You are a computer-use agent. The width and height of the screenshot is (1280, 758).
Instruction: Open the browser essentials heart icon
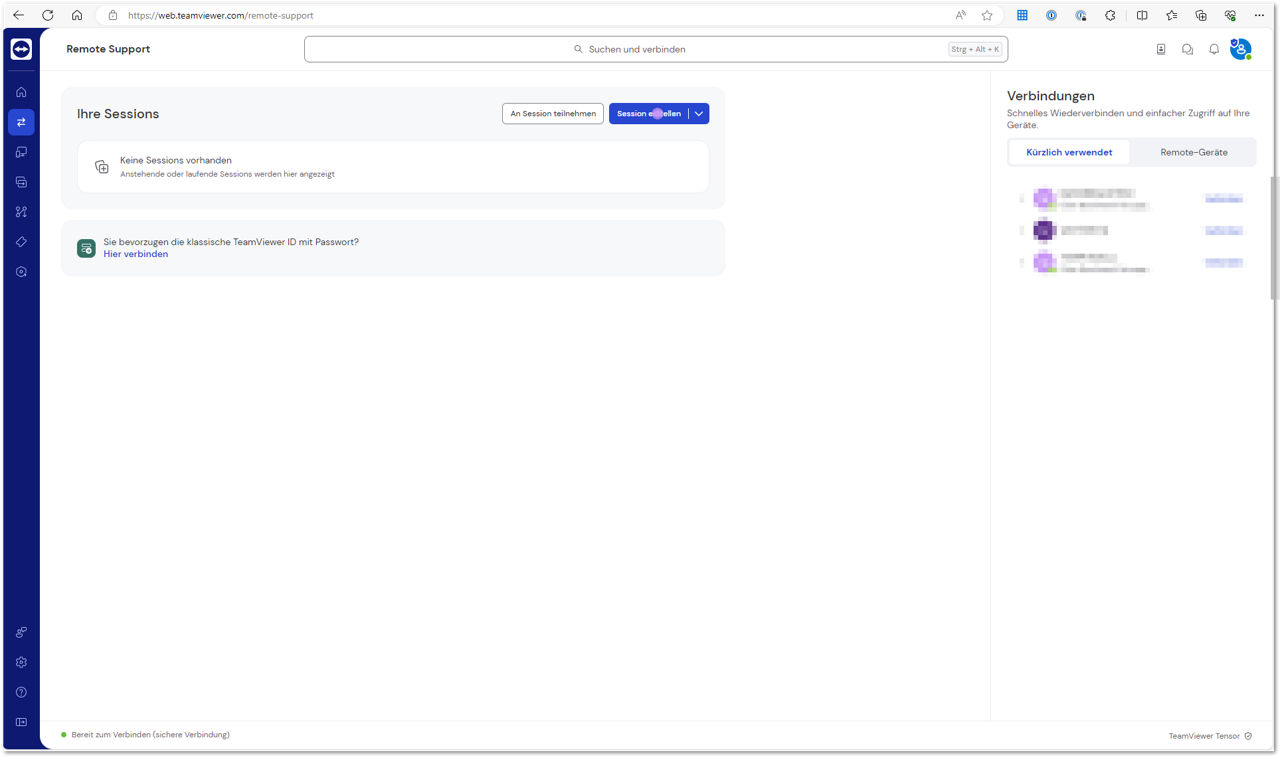click(x=1230, y=15)
